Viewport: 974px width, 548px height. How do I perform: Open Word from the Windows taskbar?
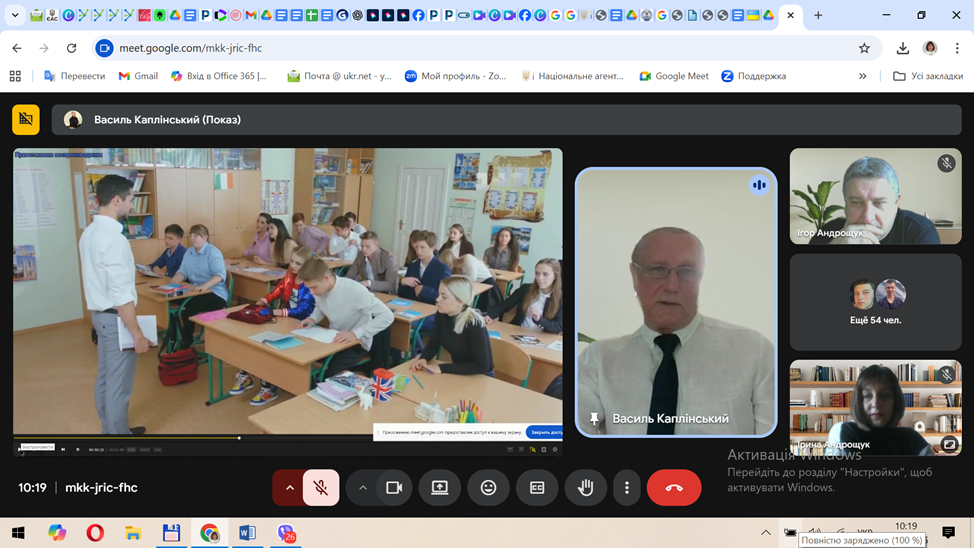pos(247,533)
